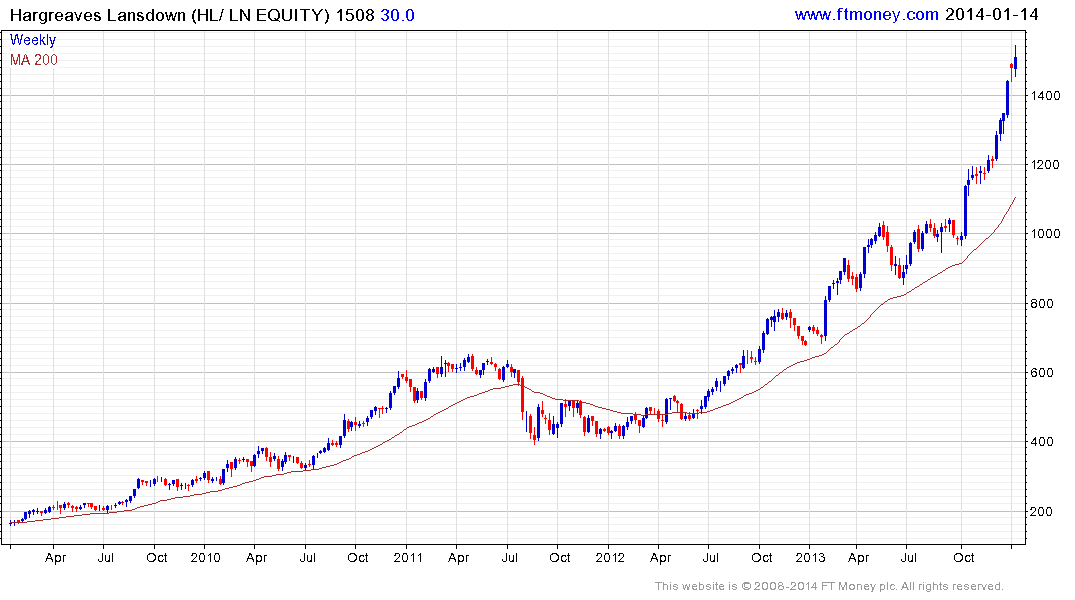This screenshot has width=1075, height=600.
Task: Click the 800 price axis label
Action: (1042, 304)
